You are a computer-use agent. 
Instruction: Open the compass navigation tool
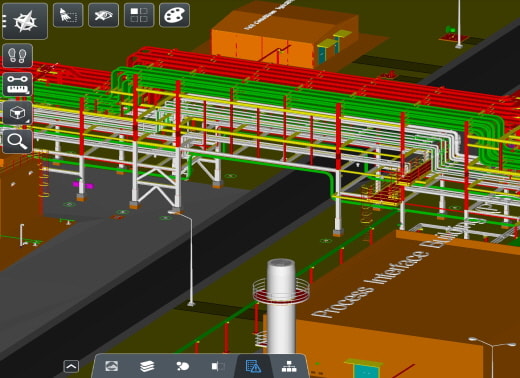(25, 21)
